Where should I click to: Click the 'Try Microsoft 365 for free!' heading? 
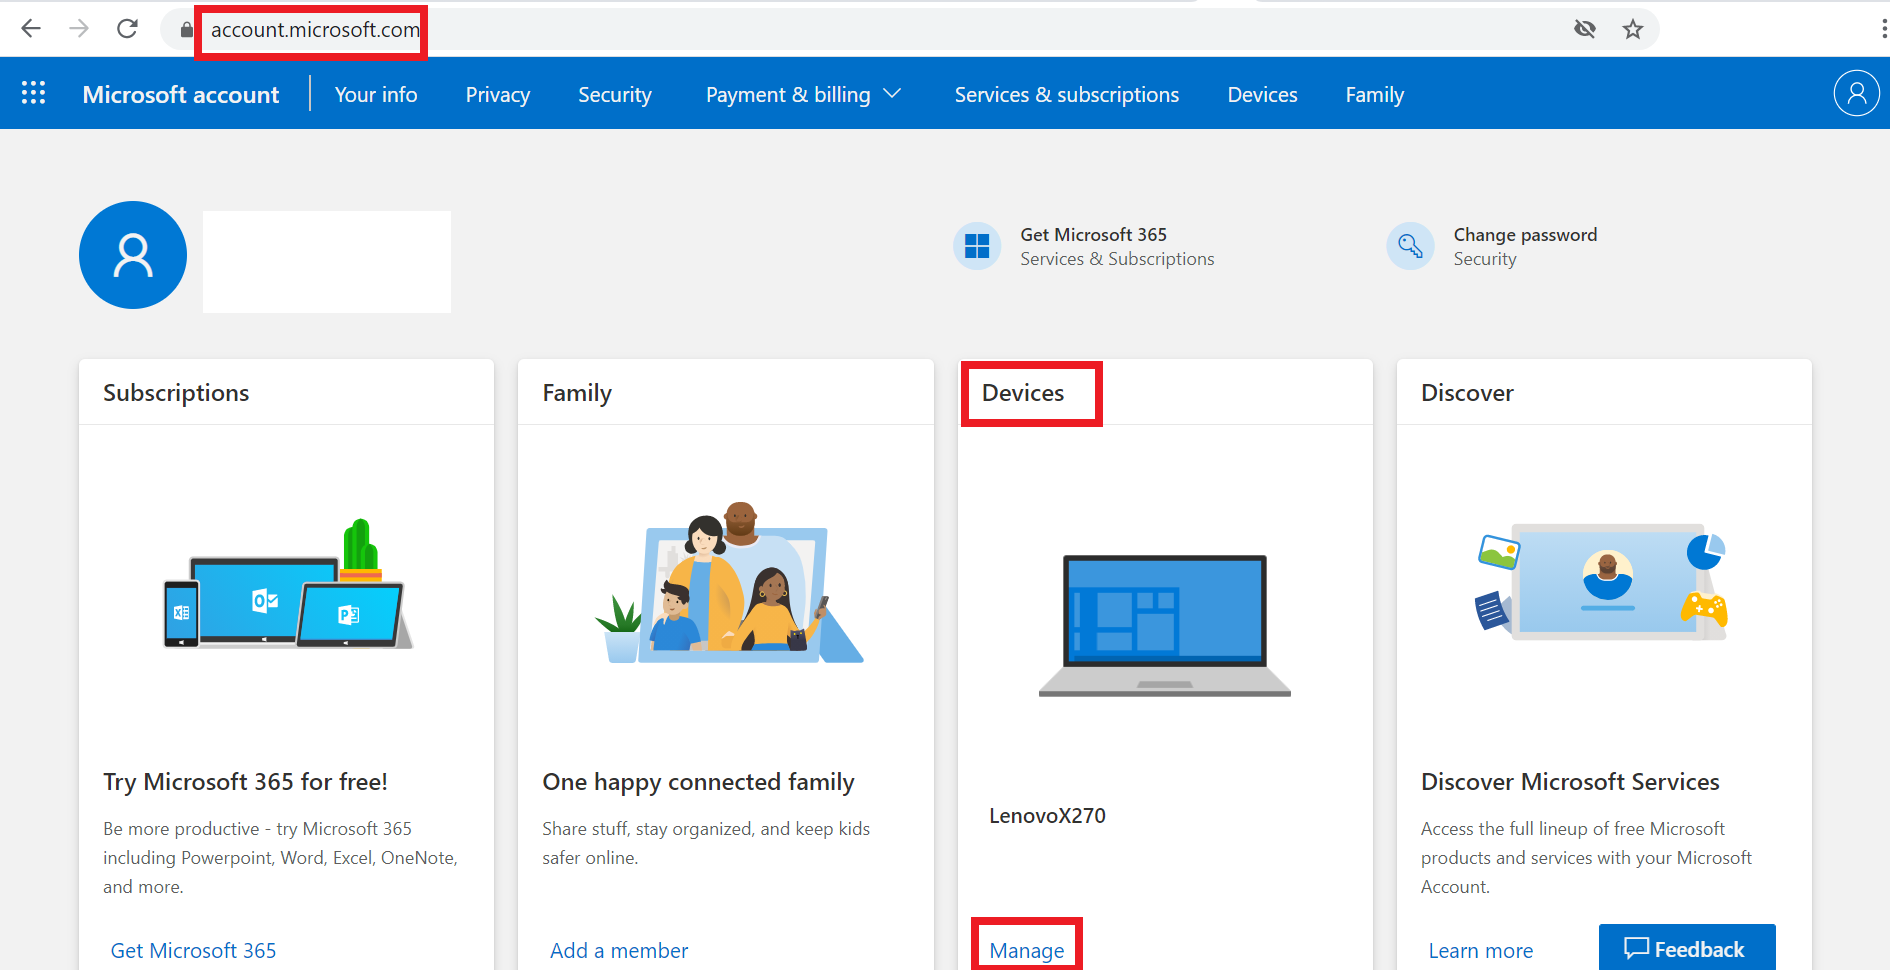point(245,782)
